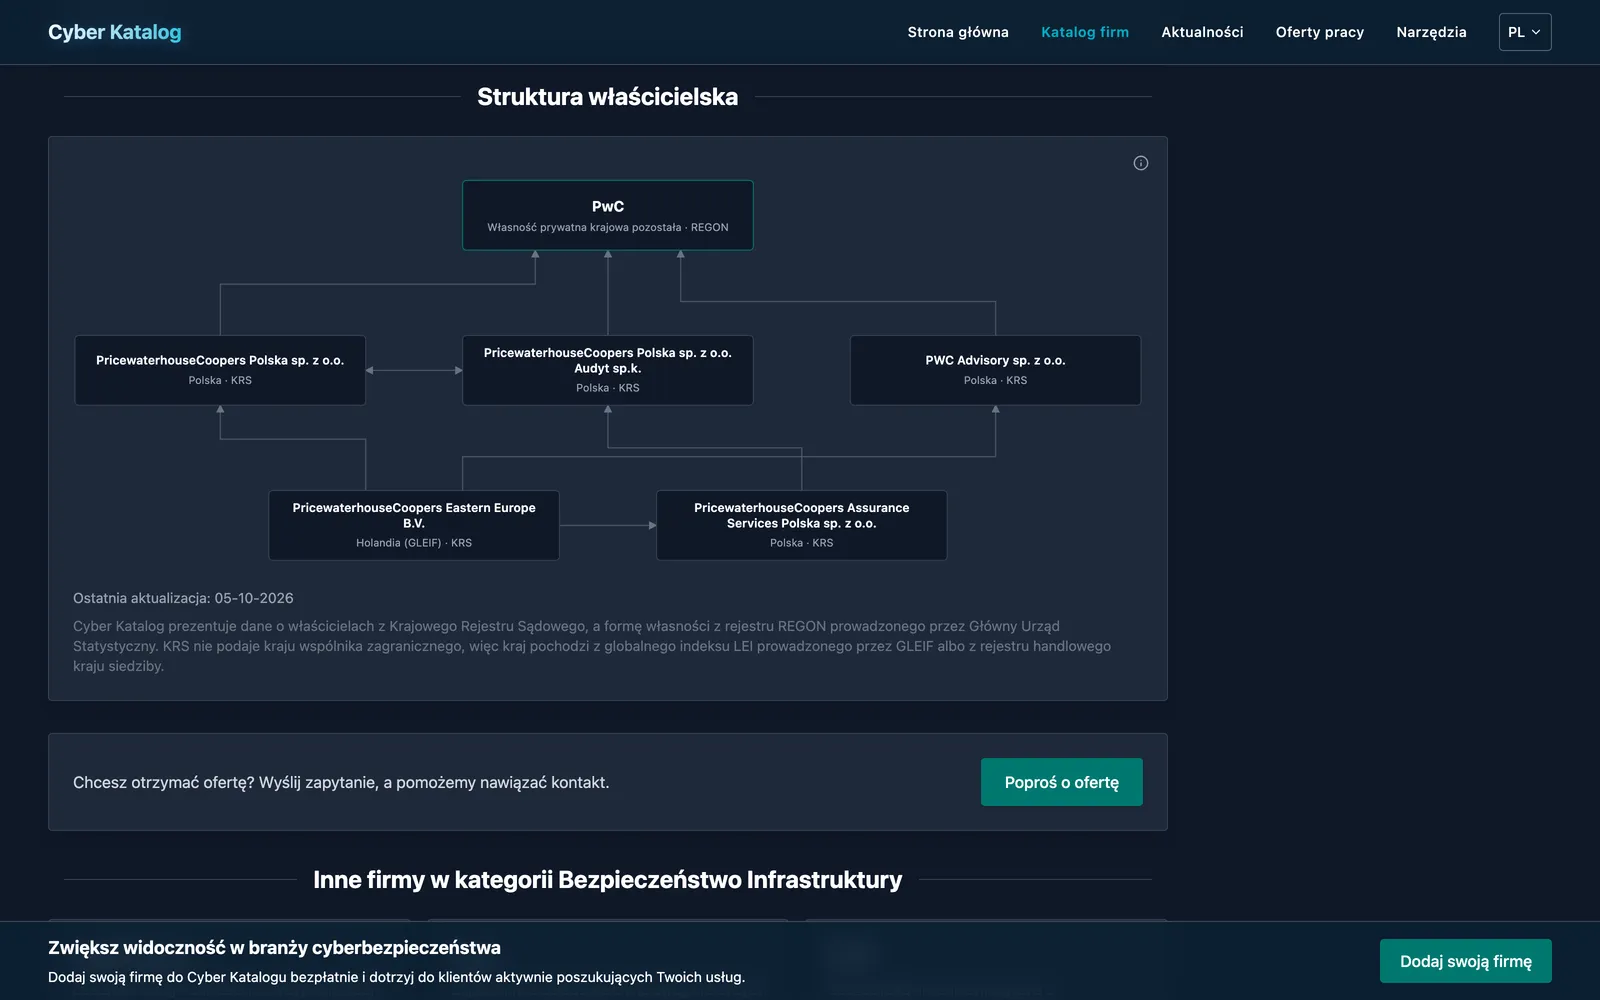Select the PwC root node

tap(608, 215)
